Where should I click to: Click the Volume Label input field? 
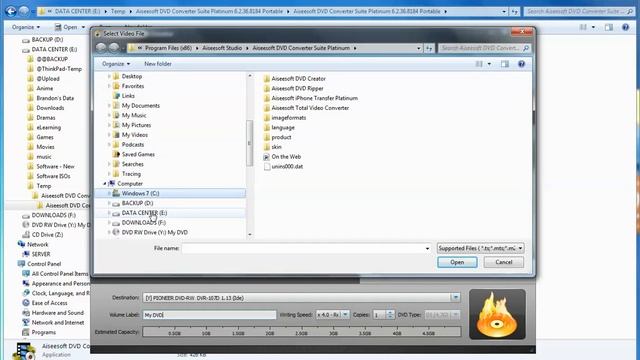(x=209, y=315)
